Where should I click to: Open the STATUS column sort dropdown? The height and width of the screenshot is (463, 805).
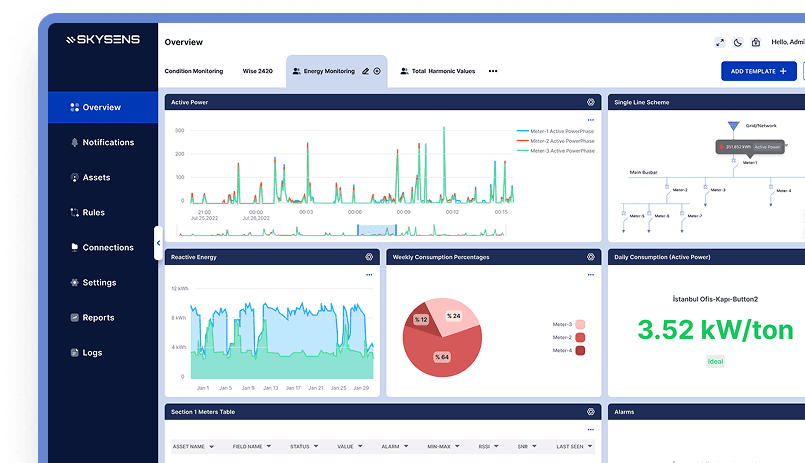tap(317, 447)
